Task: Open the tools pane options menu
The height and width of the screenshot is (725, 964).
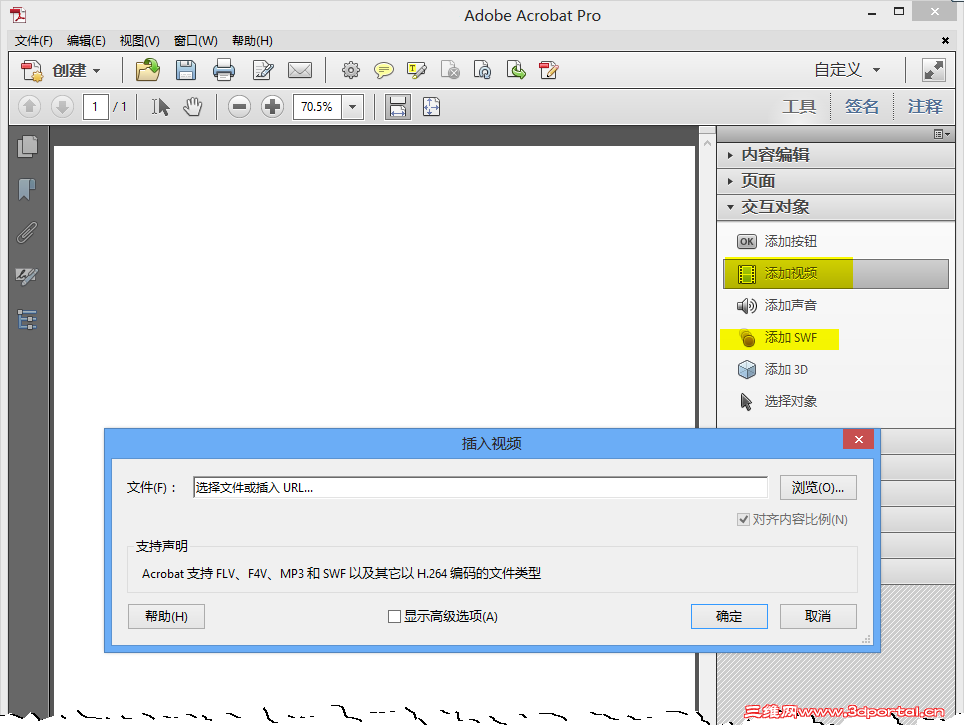Action: (x=942, y=134)
